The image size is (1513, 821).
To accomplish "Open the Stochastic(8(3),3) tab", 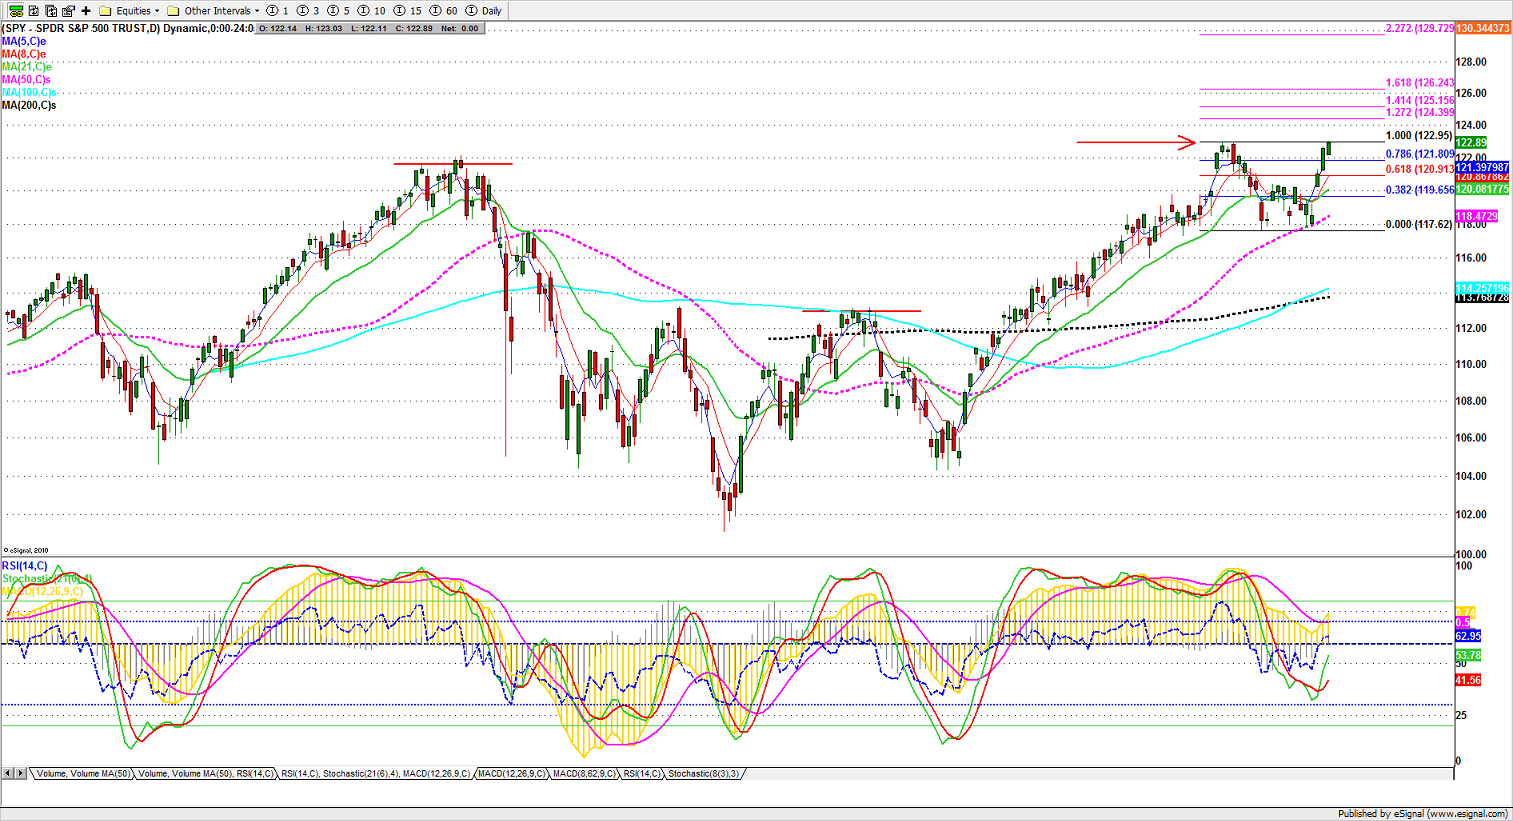I will tap(704, 774).
